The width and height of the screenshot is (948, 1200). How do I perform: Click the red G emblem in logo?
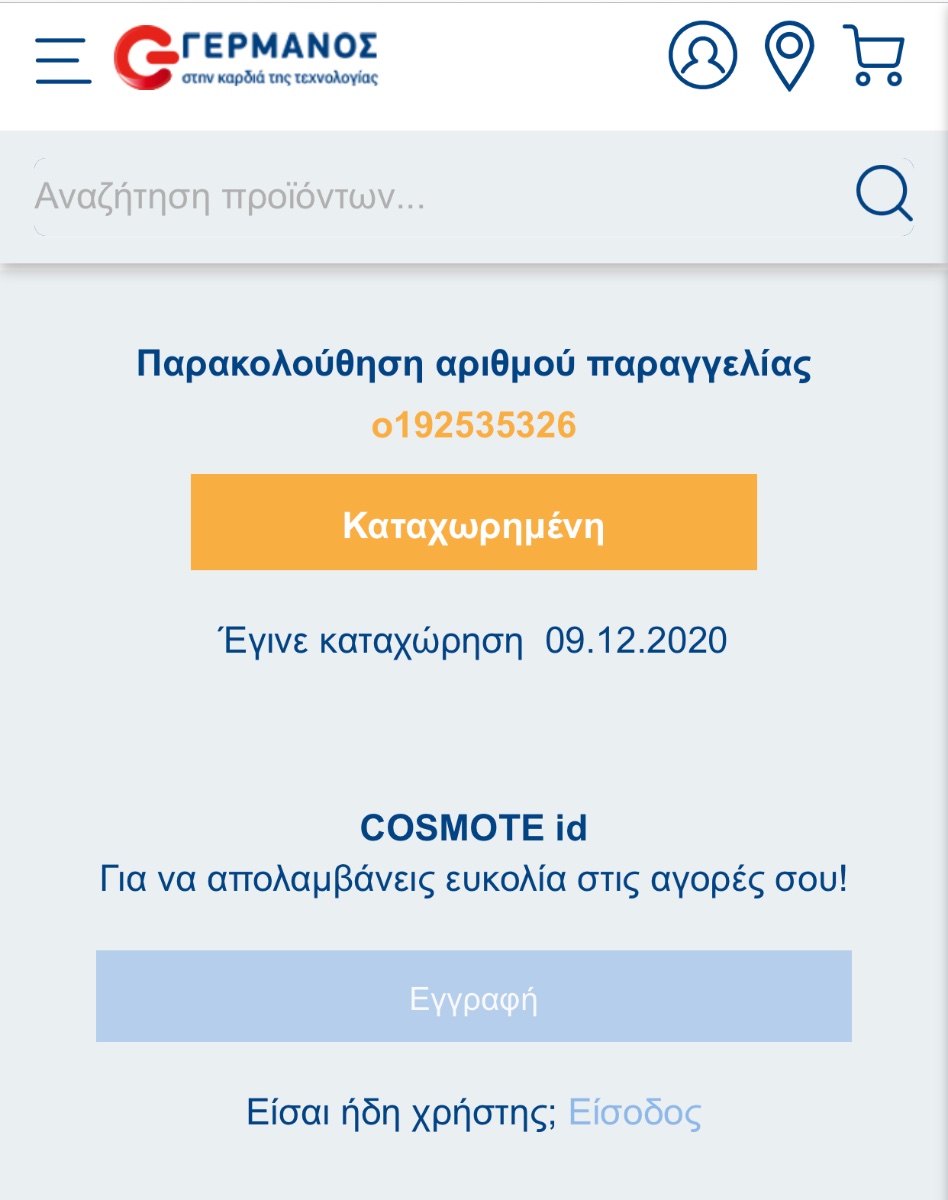(146, 57)
